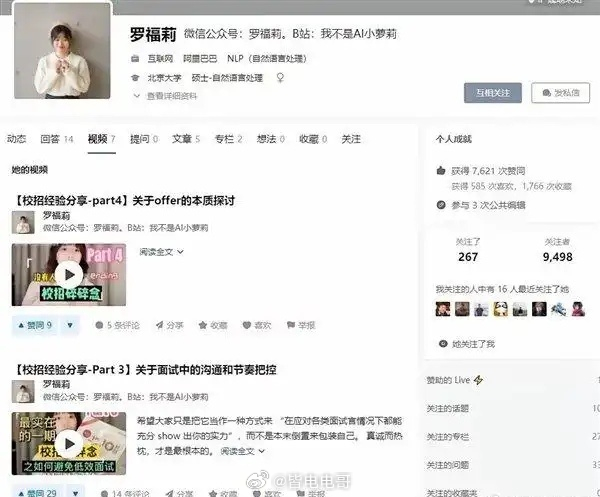Click the gender symbol icon in profile
The image size is (600, 497).
pos(280,78)
